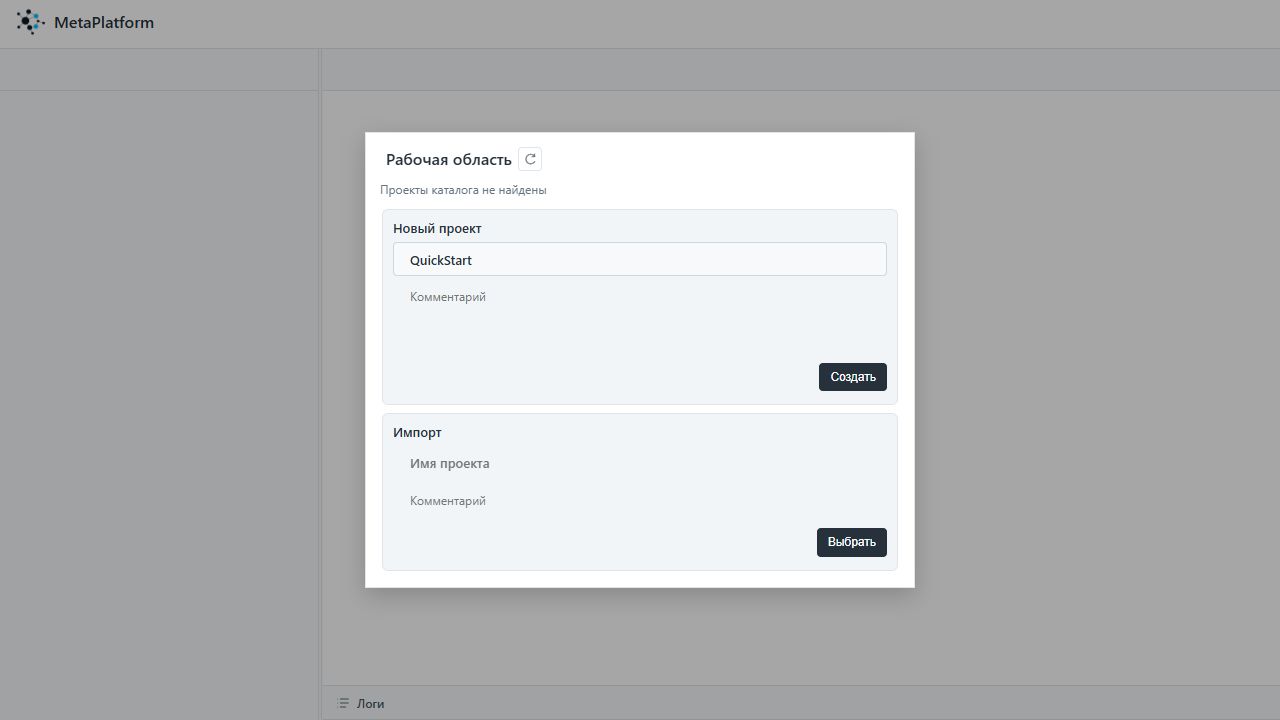The image size is (1280, 720).
Task: Click the Импорт section label
Action: point(417,433)
